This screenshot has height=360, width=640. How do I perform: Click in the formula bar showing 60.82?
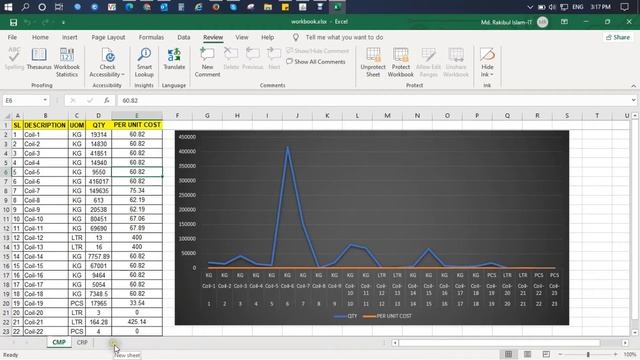tap(373, 100)
